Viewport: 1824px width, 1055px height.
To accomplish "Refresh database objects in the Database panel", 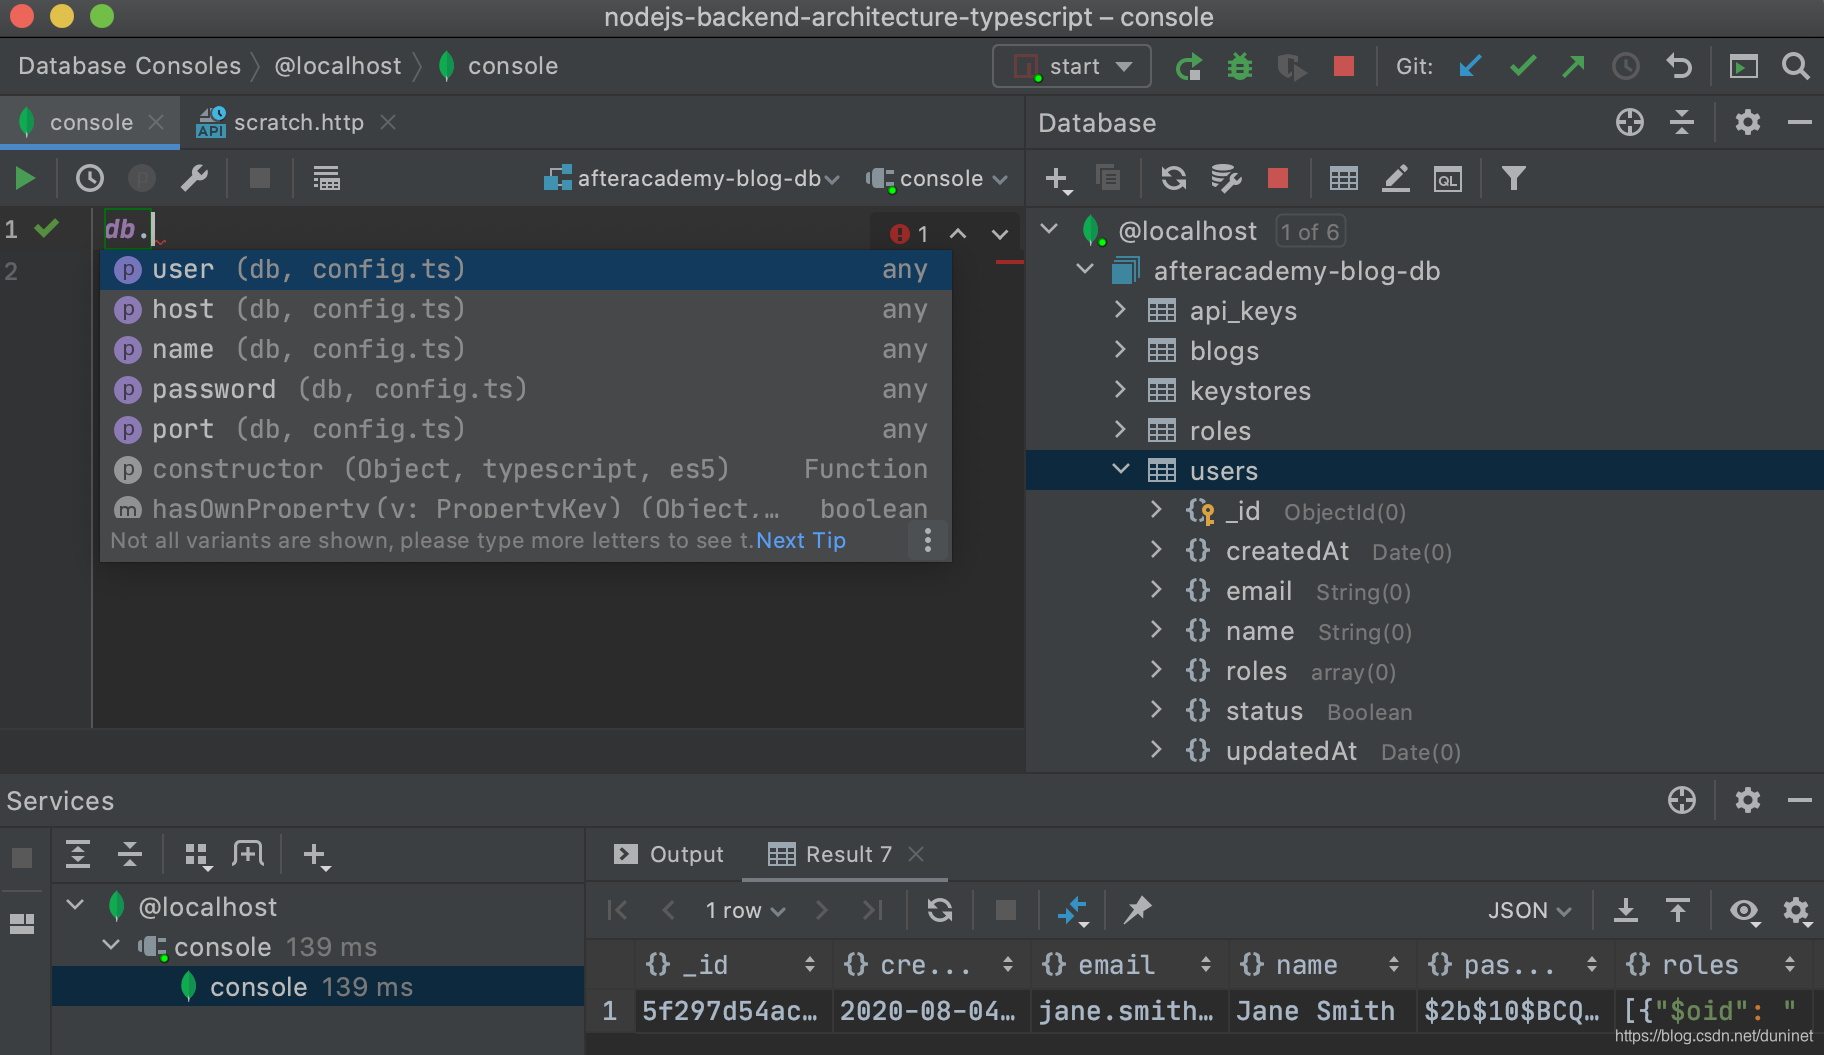I will (1172, 178).
